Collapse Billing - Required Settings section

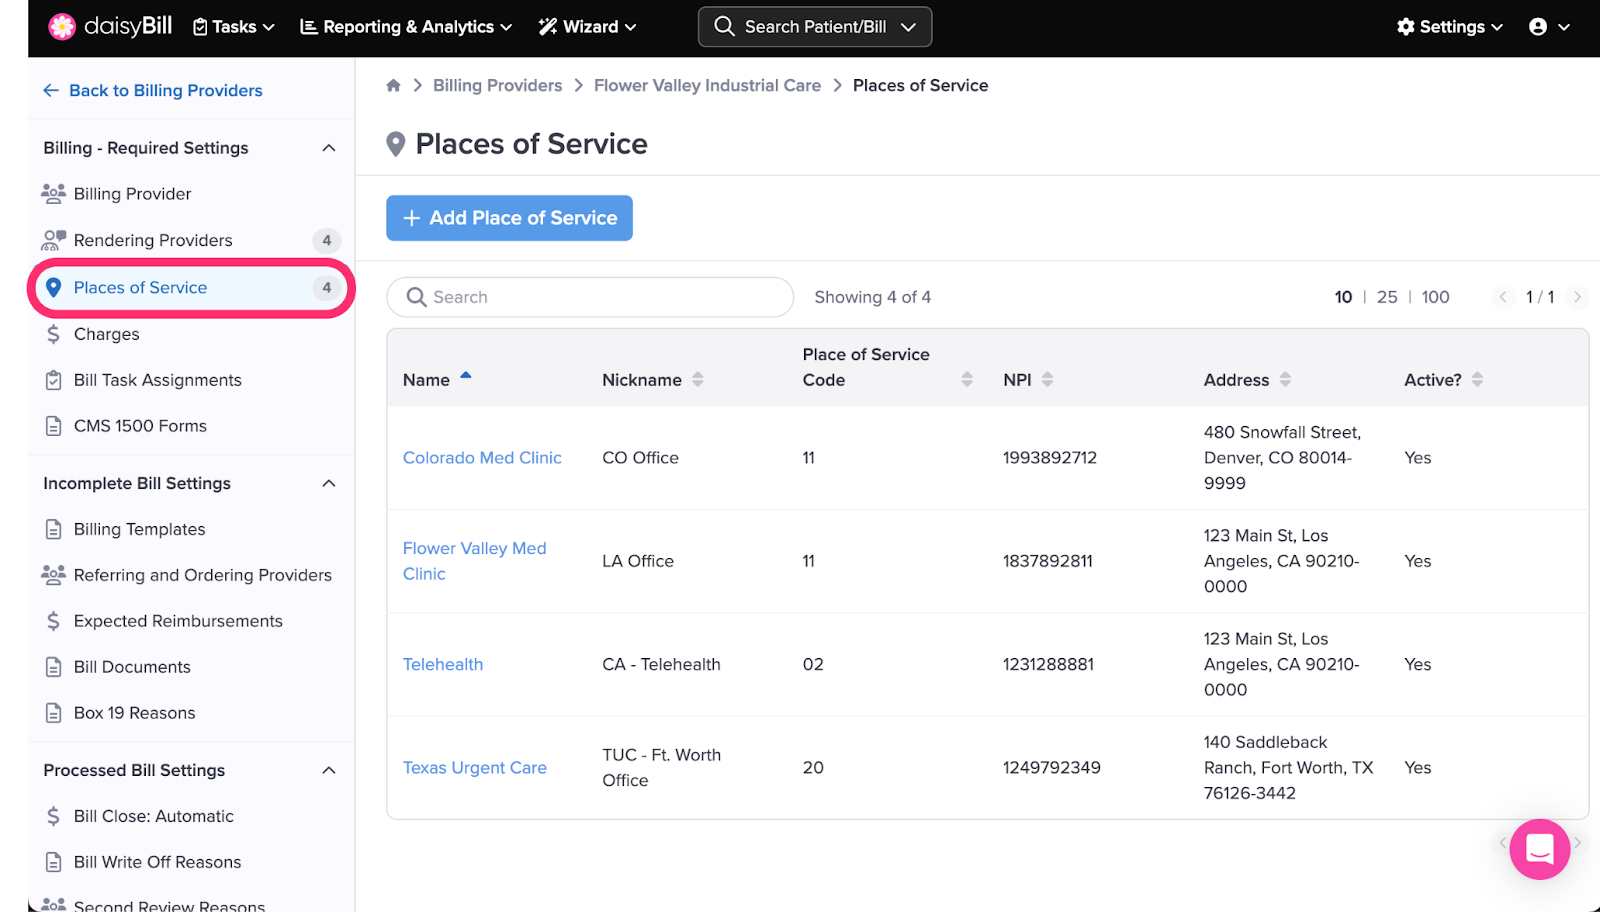tap(328, 148)
